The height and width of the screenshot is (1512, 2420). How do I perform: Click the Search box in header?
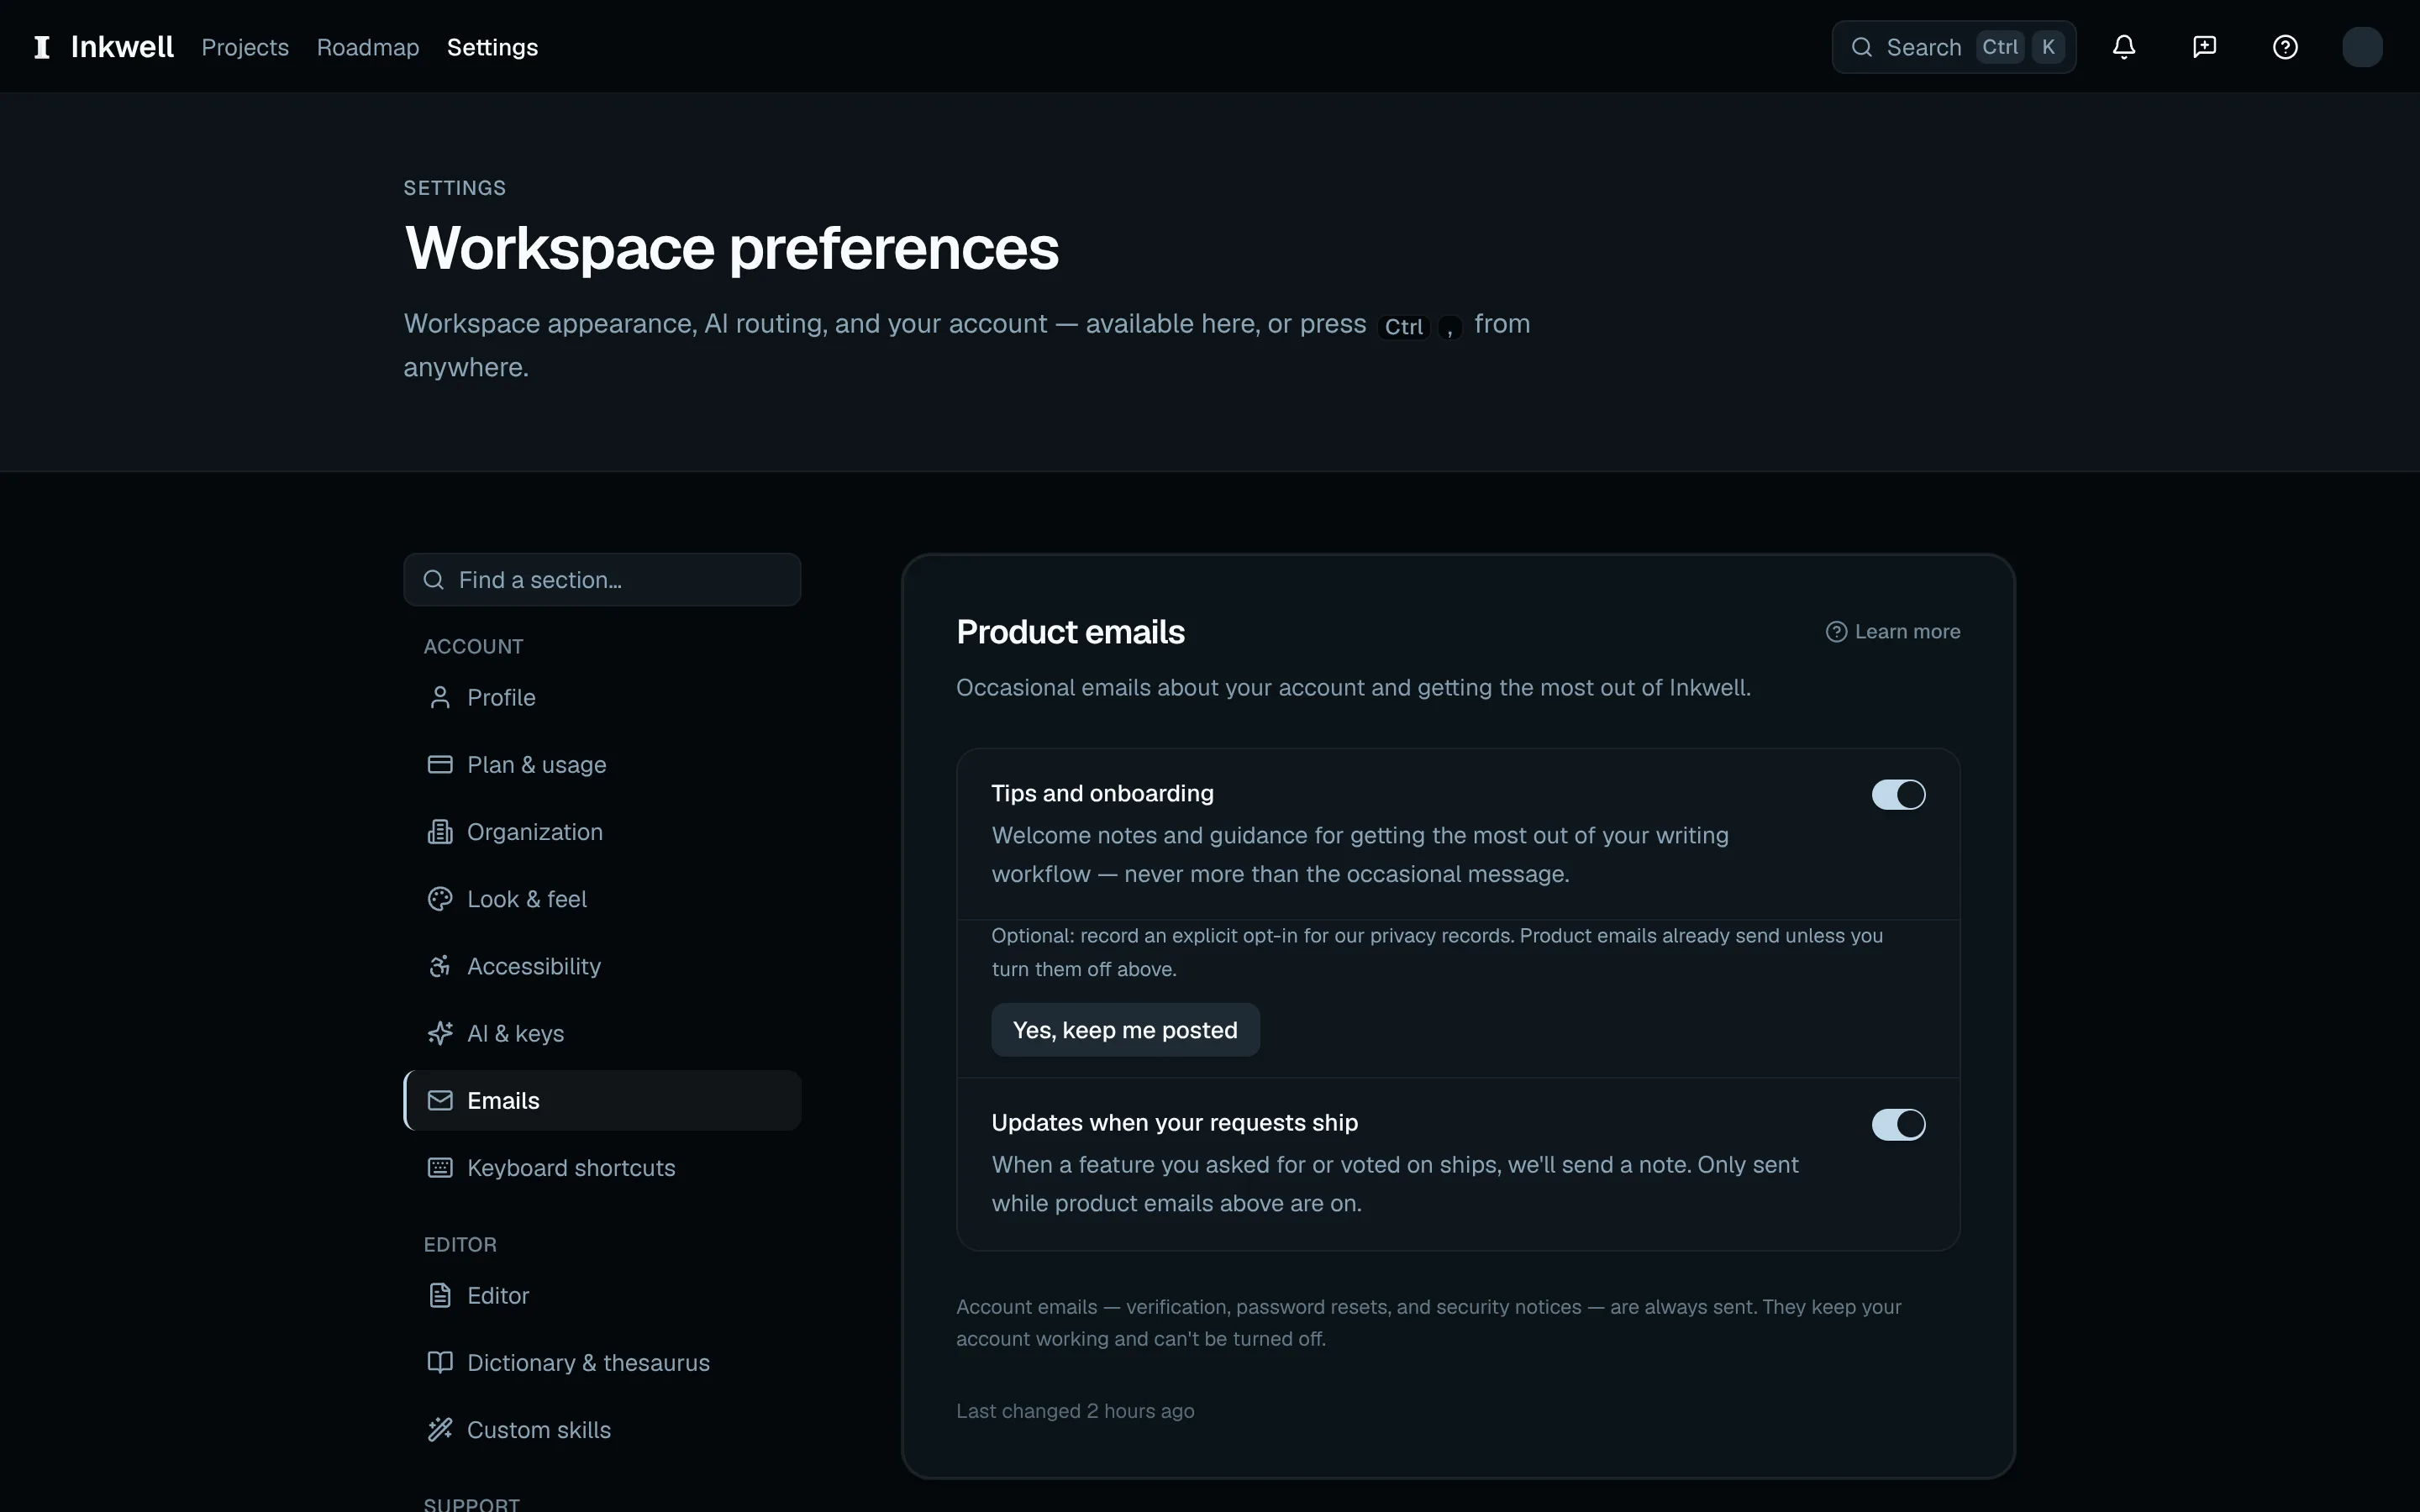[1954, 47]
